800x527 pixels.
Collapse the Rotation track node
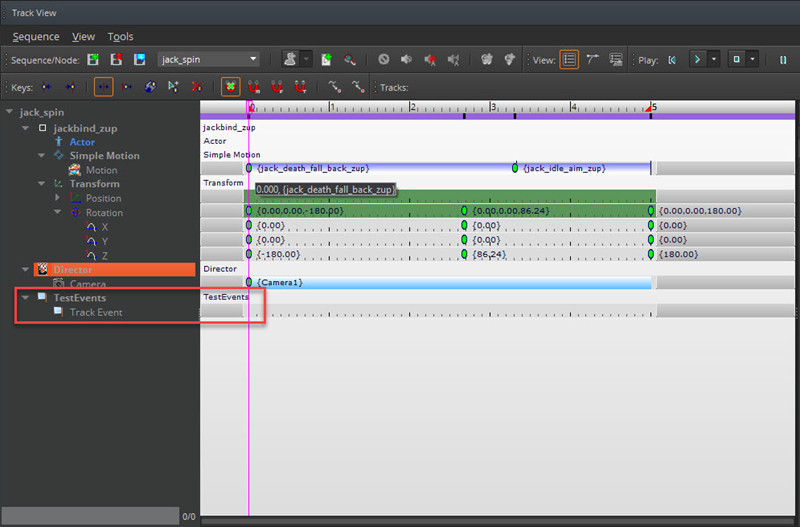(x=58, y=212)
